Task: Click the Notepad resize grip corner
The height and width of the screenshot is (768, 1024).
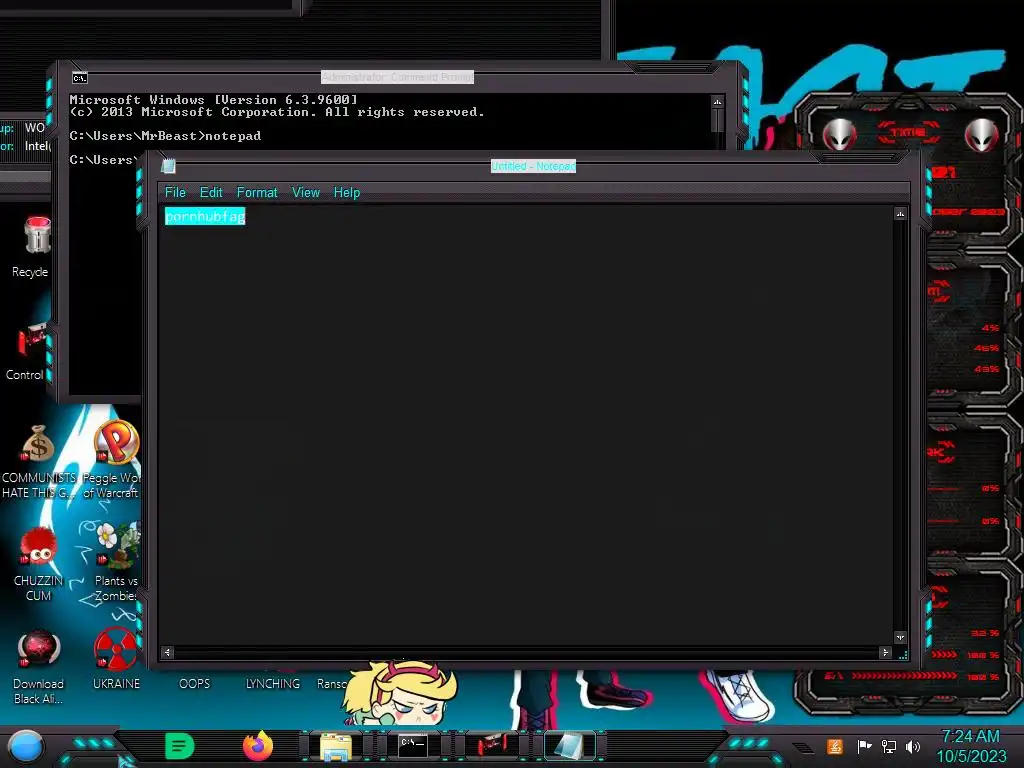Action: pyautogui.click(x=903, y=654)
